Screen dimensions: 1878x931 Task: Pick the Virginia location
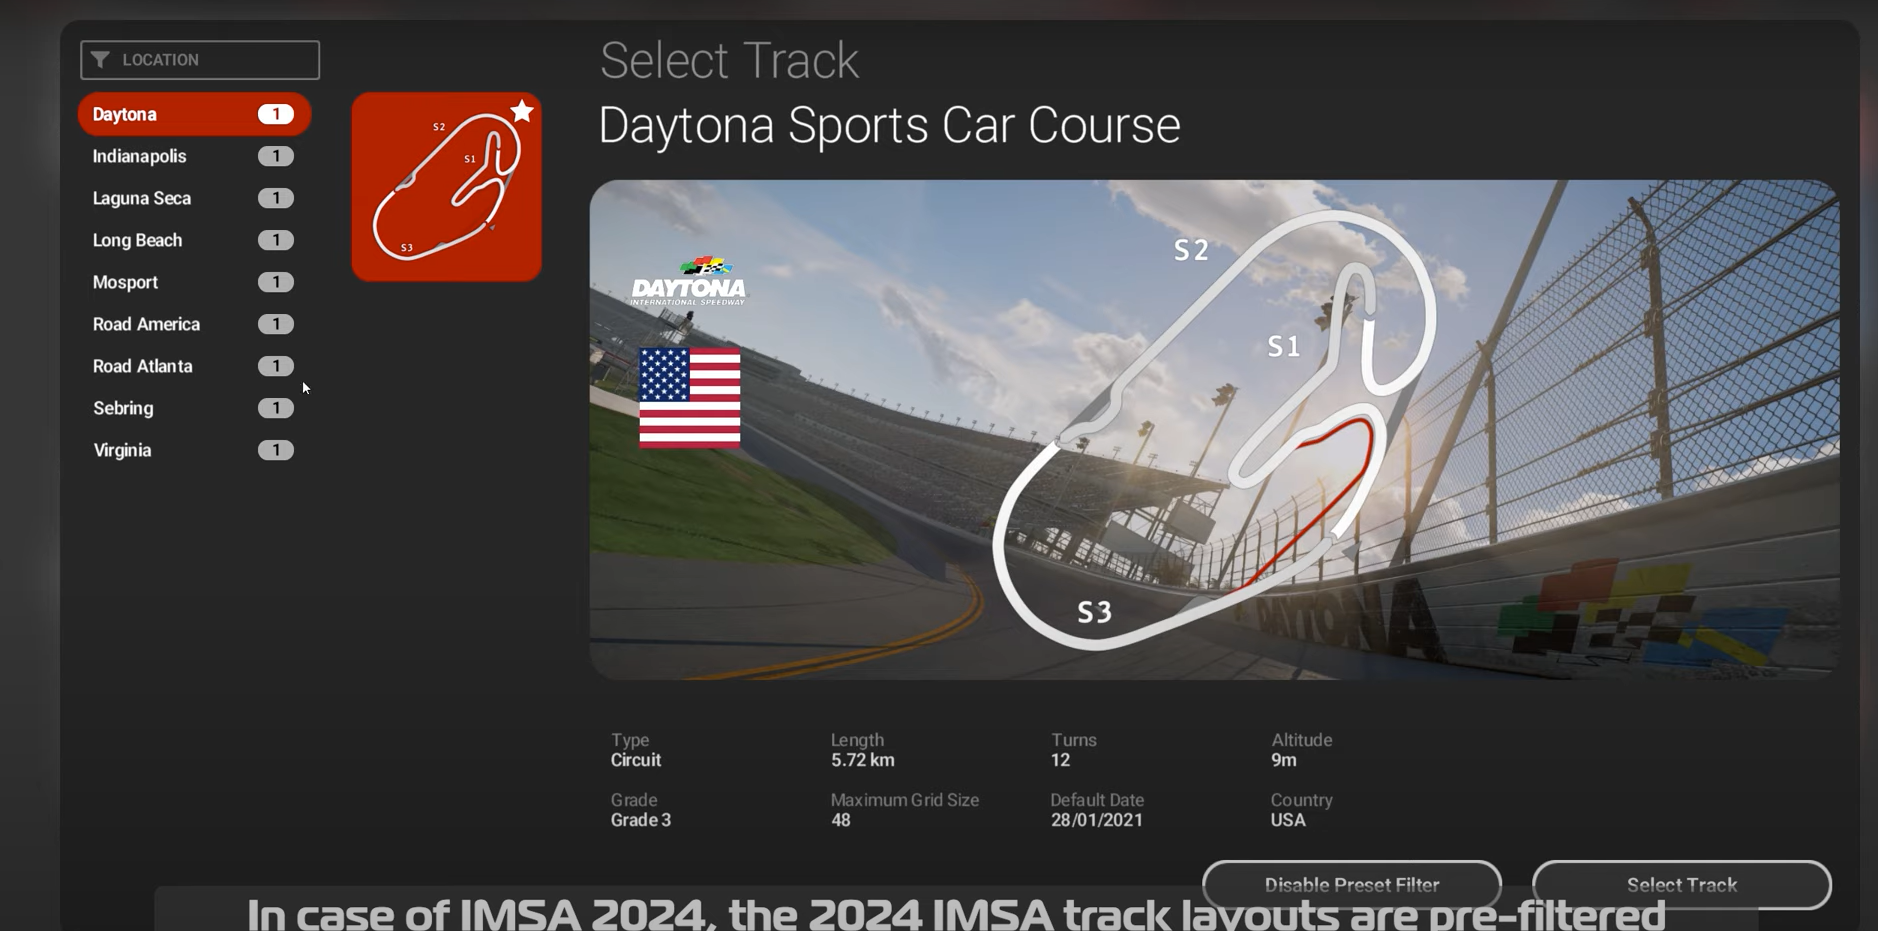coord(194,450)
